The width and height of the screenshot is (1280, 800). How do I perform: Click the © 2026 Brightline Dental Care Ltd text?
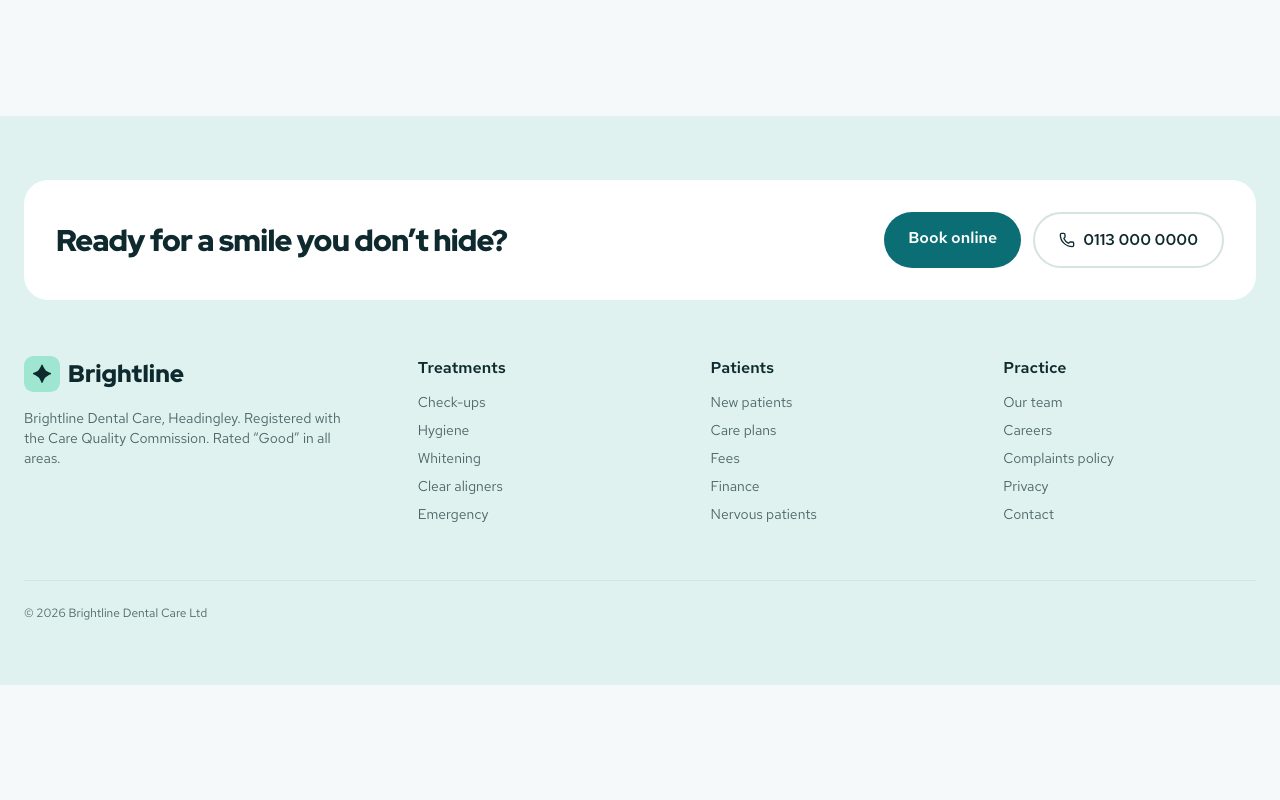pyautogui.click(x=115, y=613)
